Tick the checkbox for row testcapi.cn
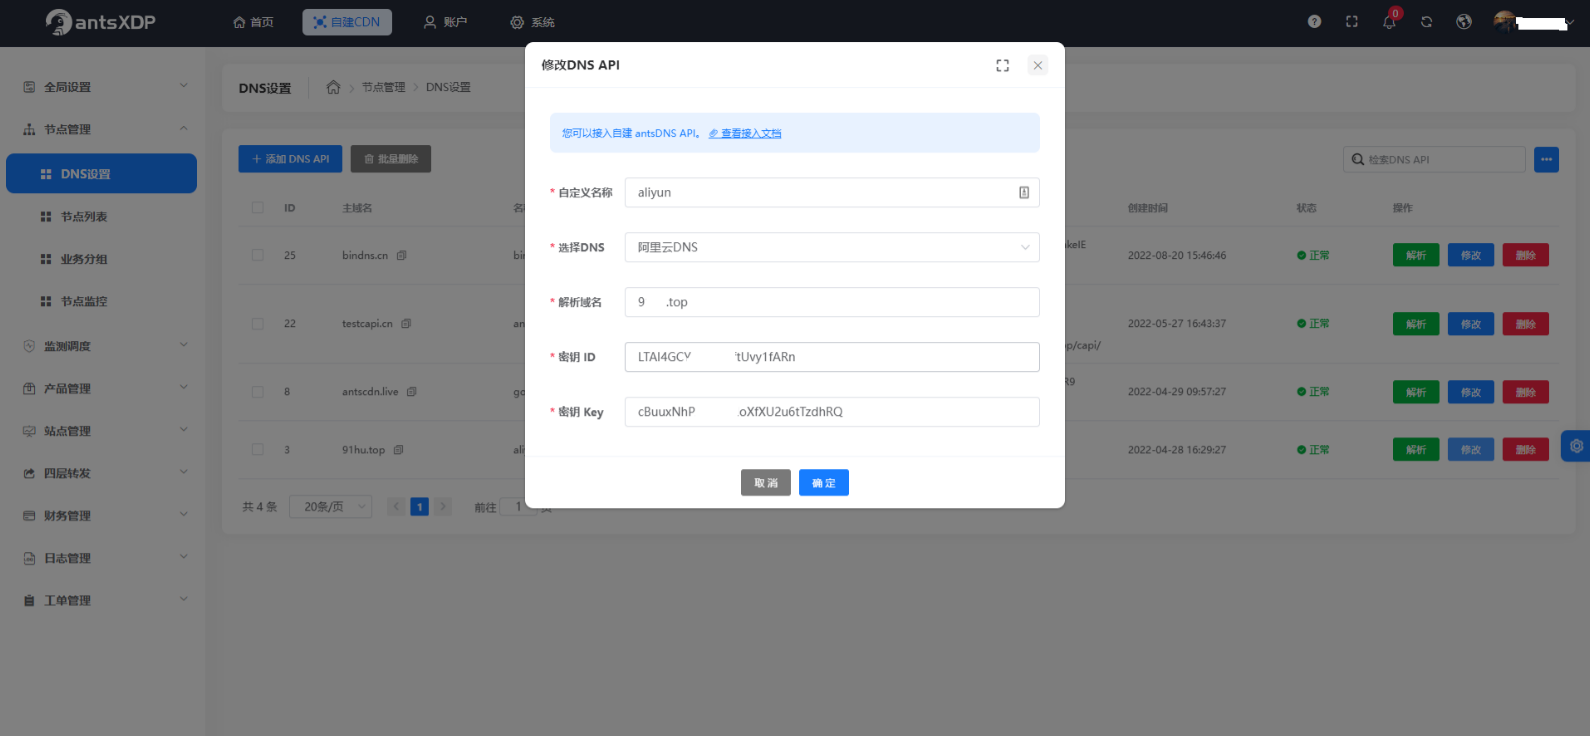The height and width of the screenshot is (736, 1590). pyautogui.click(x=257, y=323)
